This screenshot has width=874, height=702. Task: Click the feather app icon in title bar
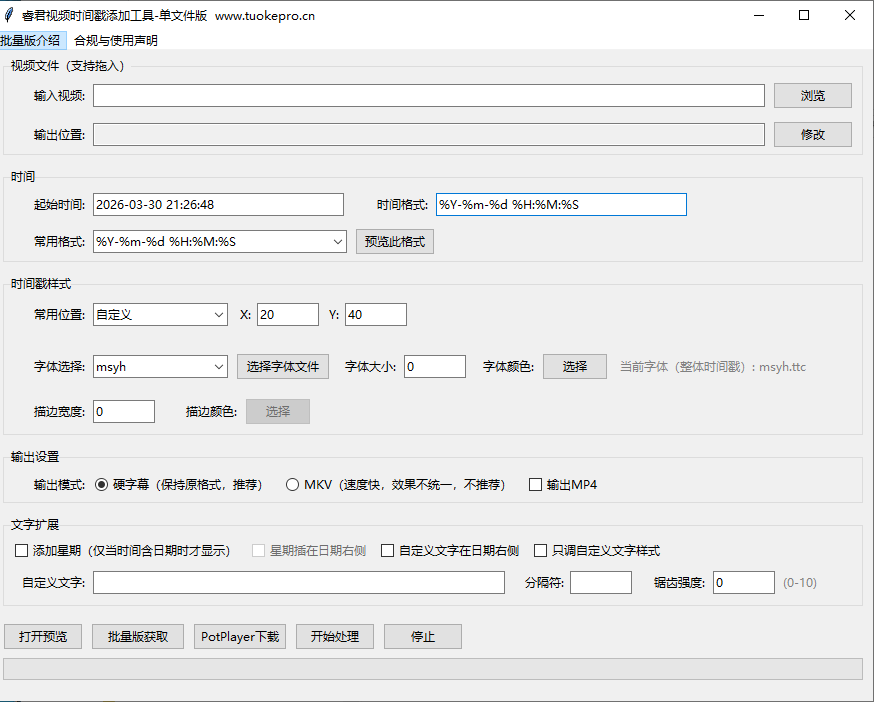pyautogui.click(x=10, y=16)
